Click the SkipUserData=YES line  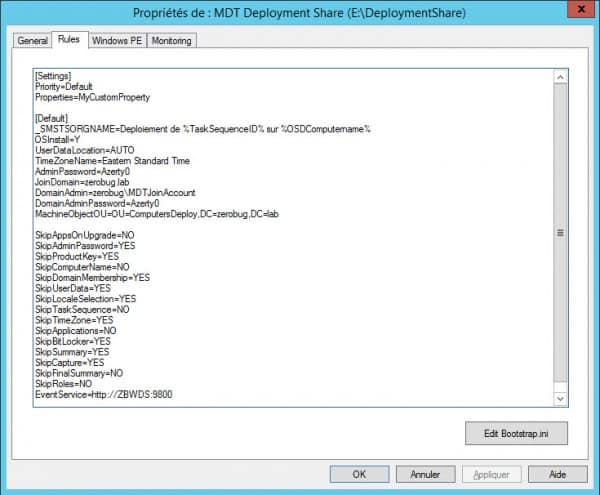click(73, 288)
